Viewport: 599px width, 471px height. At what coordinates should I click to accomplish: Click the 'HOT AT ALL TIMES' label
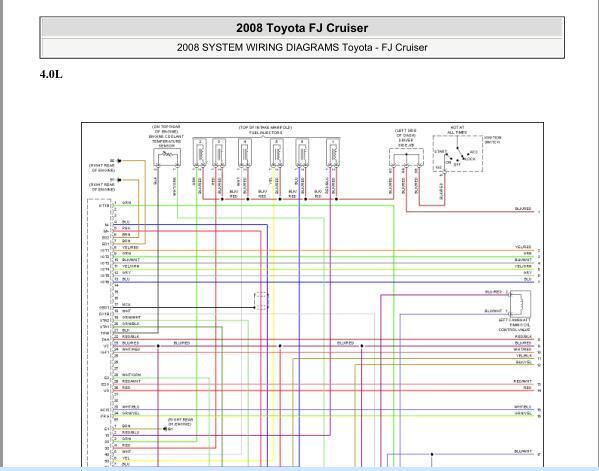point(457,130)
